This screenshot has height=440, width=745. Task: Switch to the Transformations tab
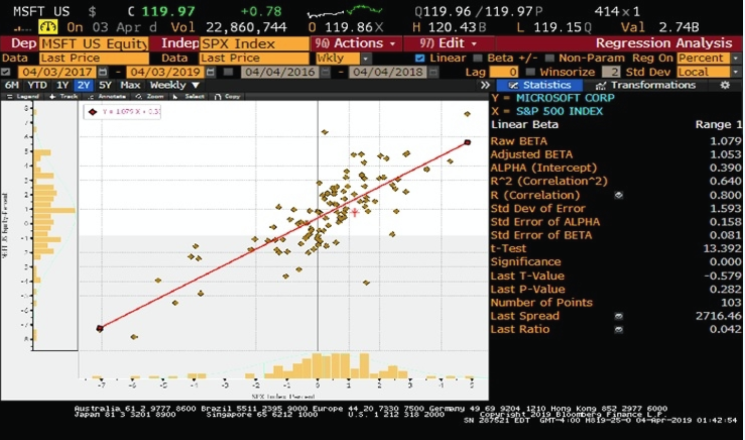[646, 85]
